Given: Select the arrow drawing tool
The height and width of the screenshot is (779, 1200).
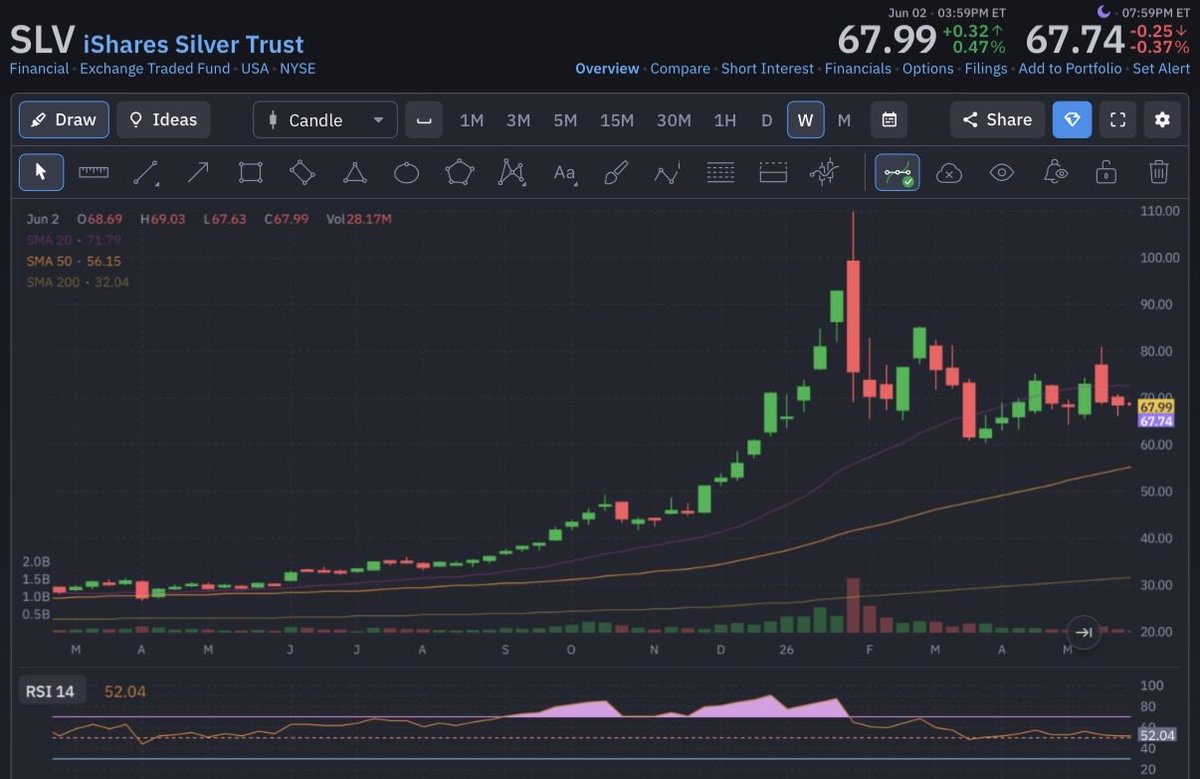Looking at the screenshot, I should [x=198, y=173].
